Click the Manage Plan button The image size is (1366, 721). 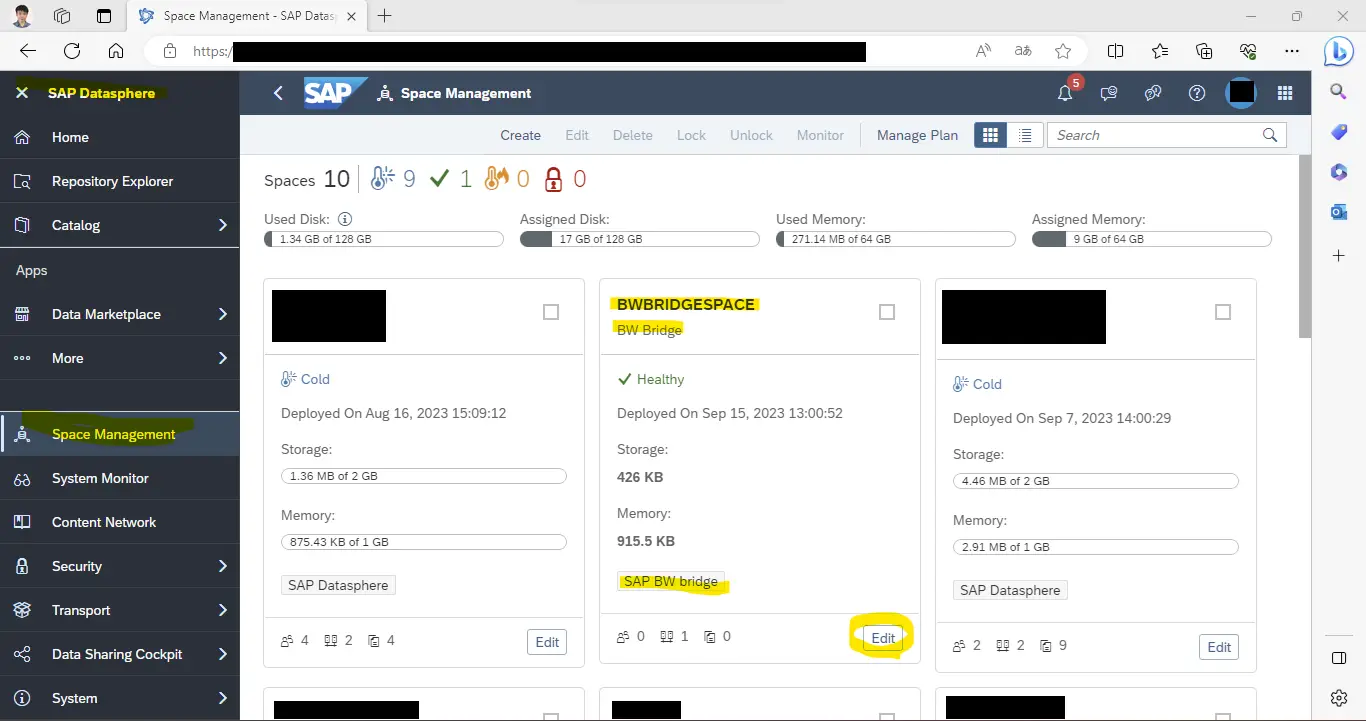point(917,135)
